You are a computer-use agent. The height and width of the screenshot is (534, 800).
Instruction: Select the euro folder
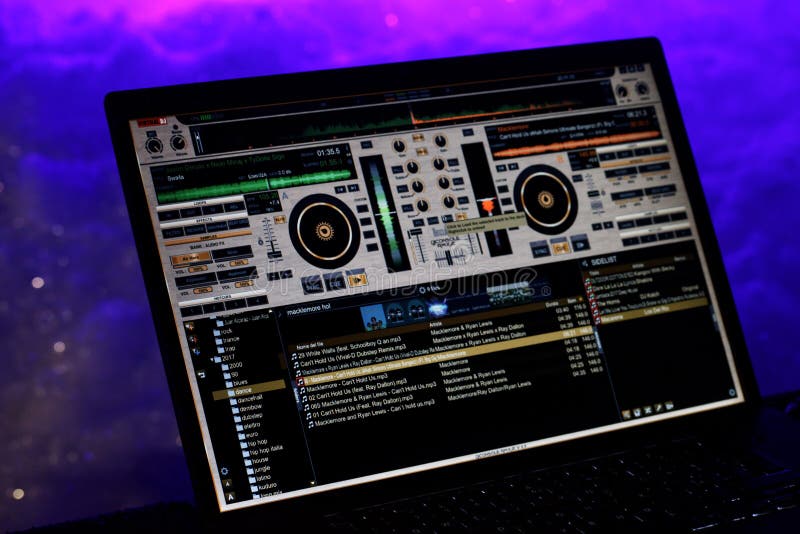(x=248, y=435)
